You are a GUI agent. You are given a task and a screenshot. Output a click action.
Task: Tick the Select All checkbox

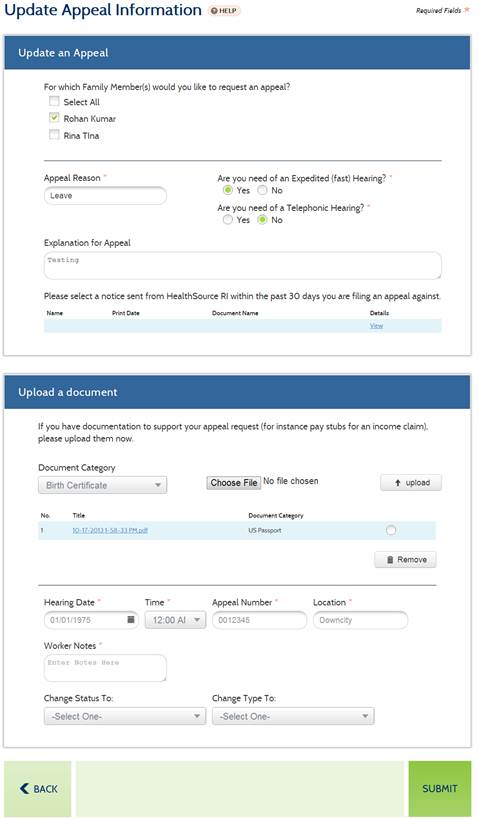tap(54, 101)
